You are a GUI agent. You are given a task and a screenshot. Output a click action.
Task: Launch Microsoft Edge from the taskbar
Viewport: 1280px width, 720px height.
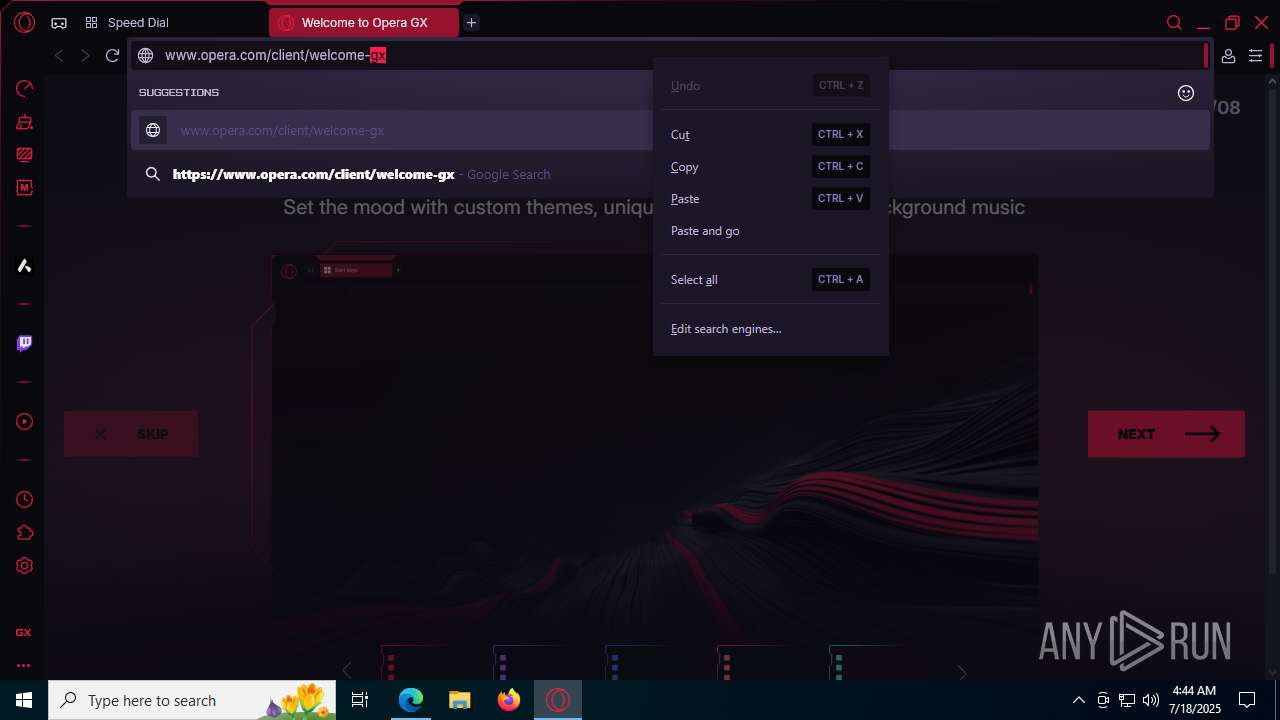pos(411,700)
